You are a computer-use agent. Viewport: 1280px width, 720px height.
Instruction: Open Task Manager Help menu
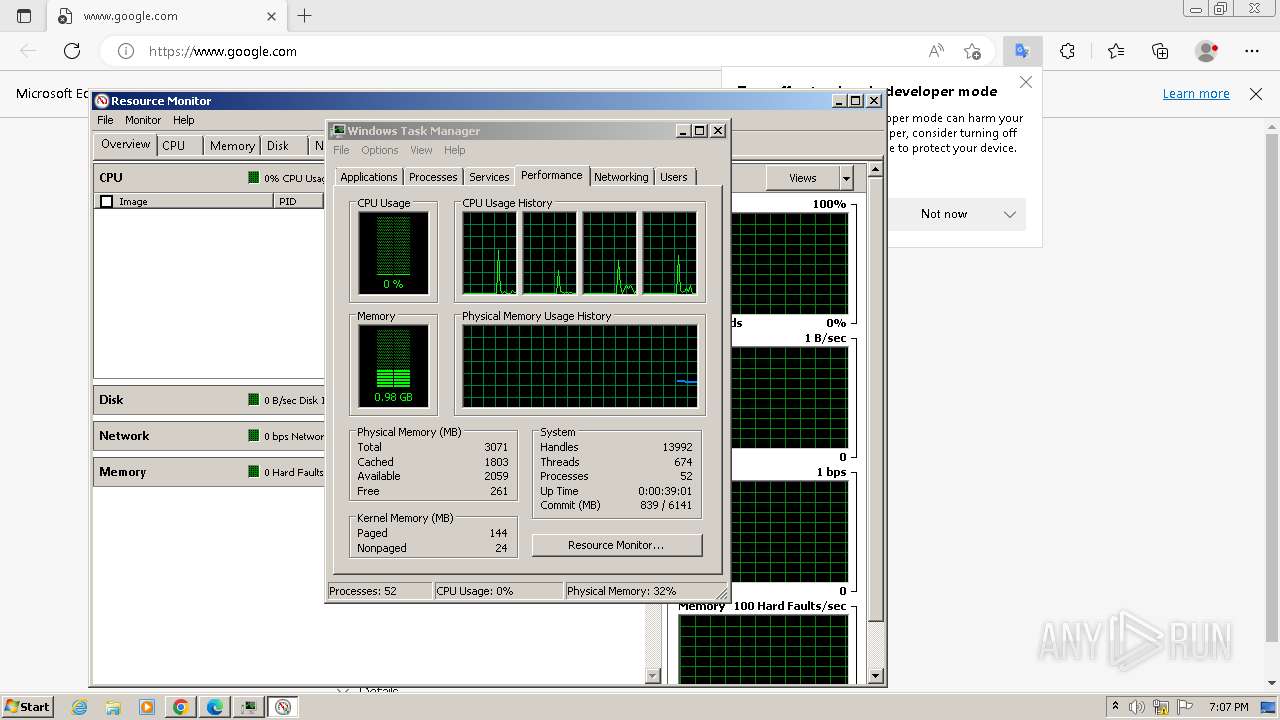coord(455,150)
